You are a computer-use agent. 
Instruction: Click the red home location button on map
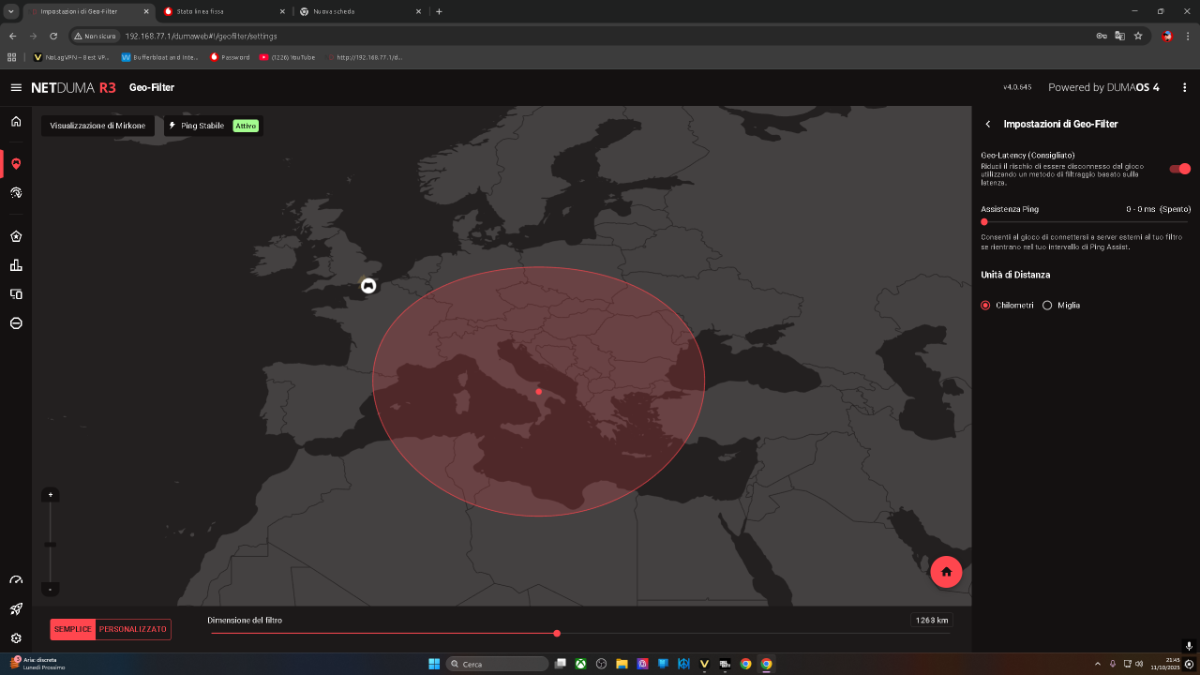(946, 571)
